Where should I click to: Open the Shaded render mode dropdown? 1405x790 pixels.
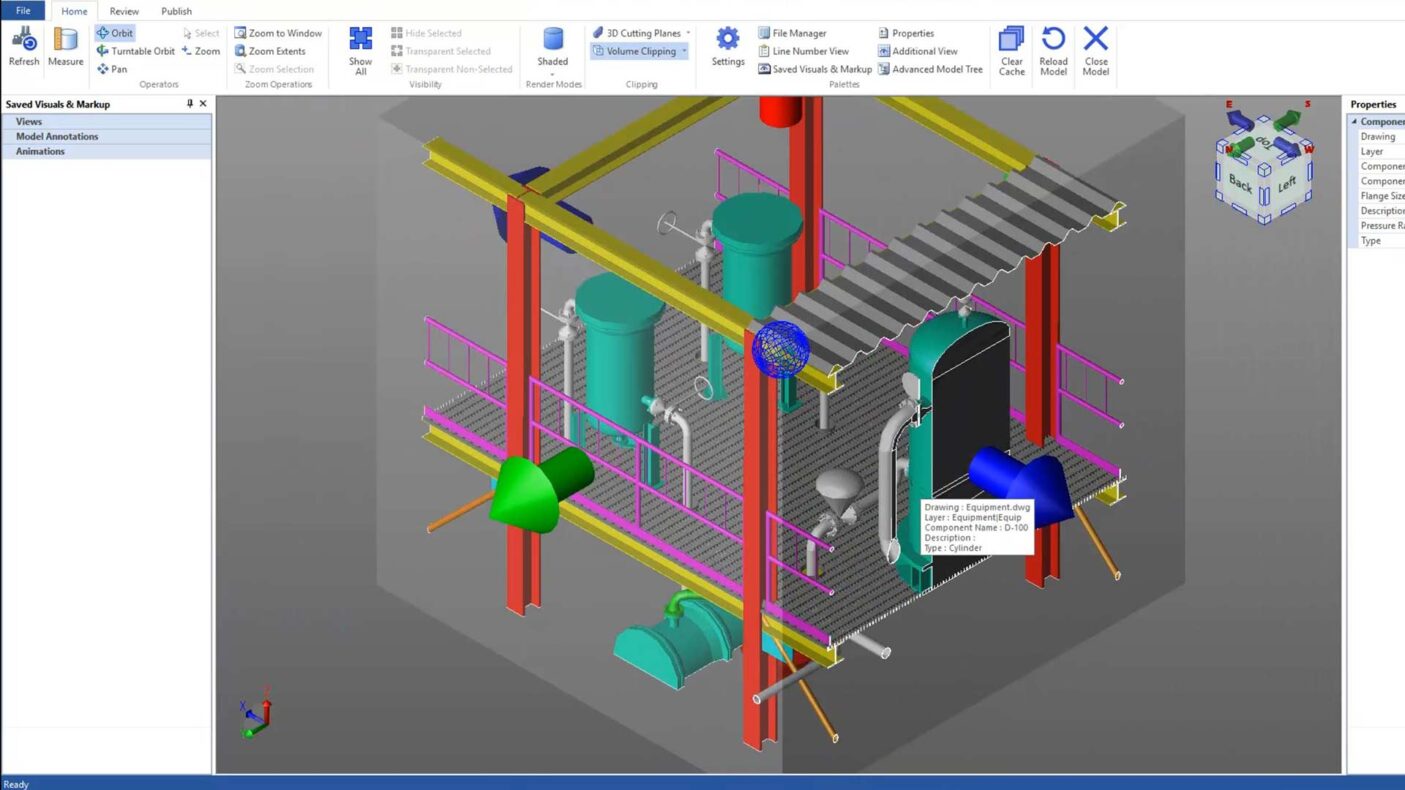pyautogui.click(x=552, y=74)
